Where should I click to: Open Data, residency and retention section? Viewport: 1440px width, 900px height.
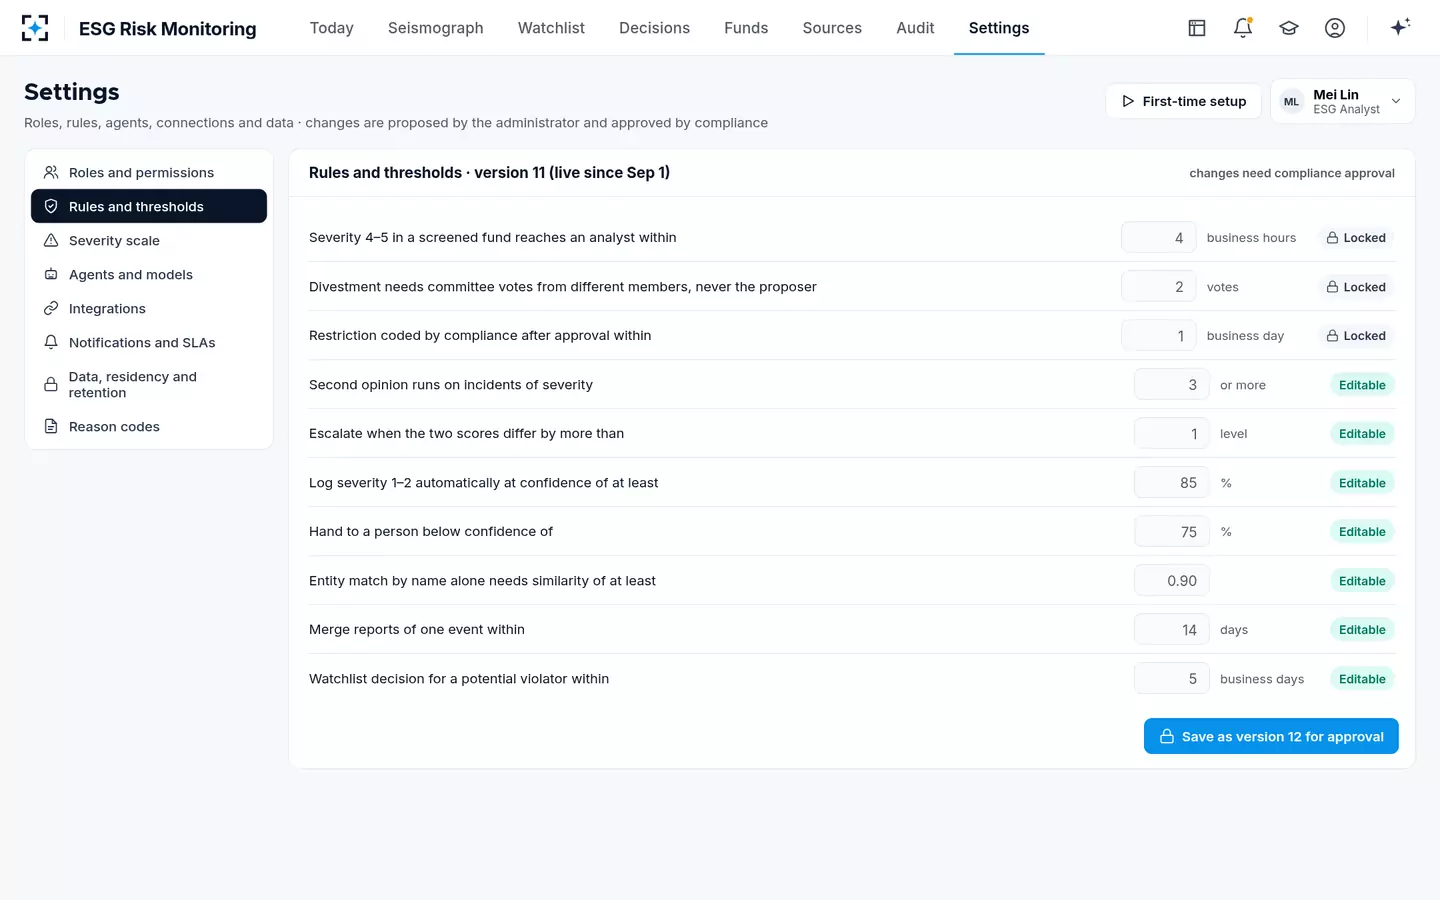click(149, 385)
